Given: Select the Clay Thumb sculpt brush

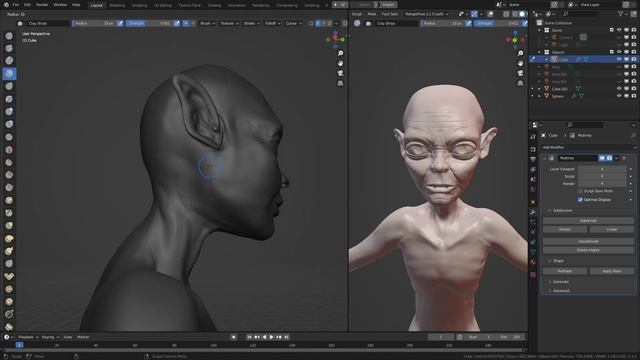Looking at the screenshot, I should tap(9, 87).
